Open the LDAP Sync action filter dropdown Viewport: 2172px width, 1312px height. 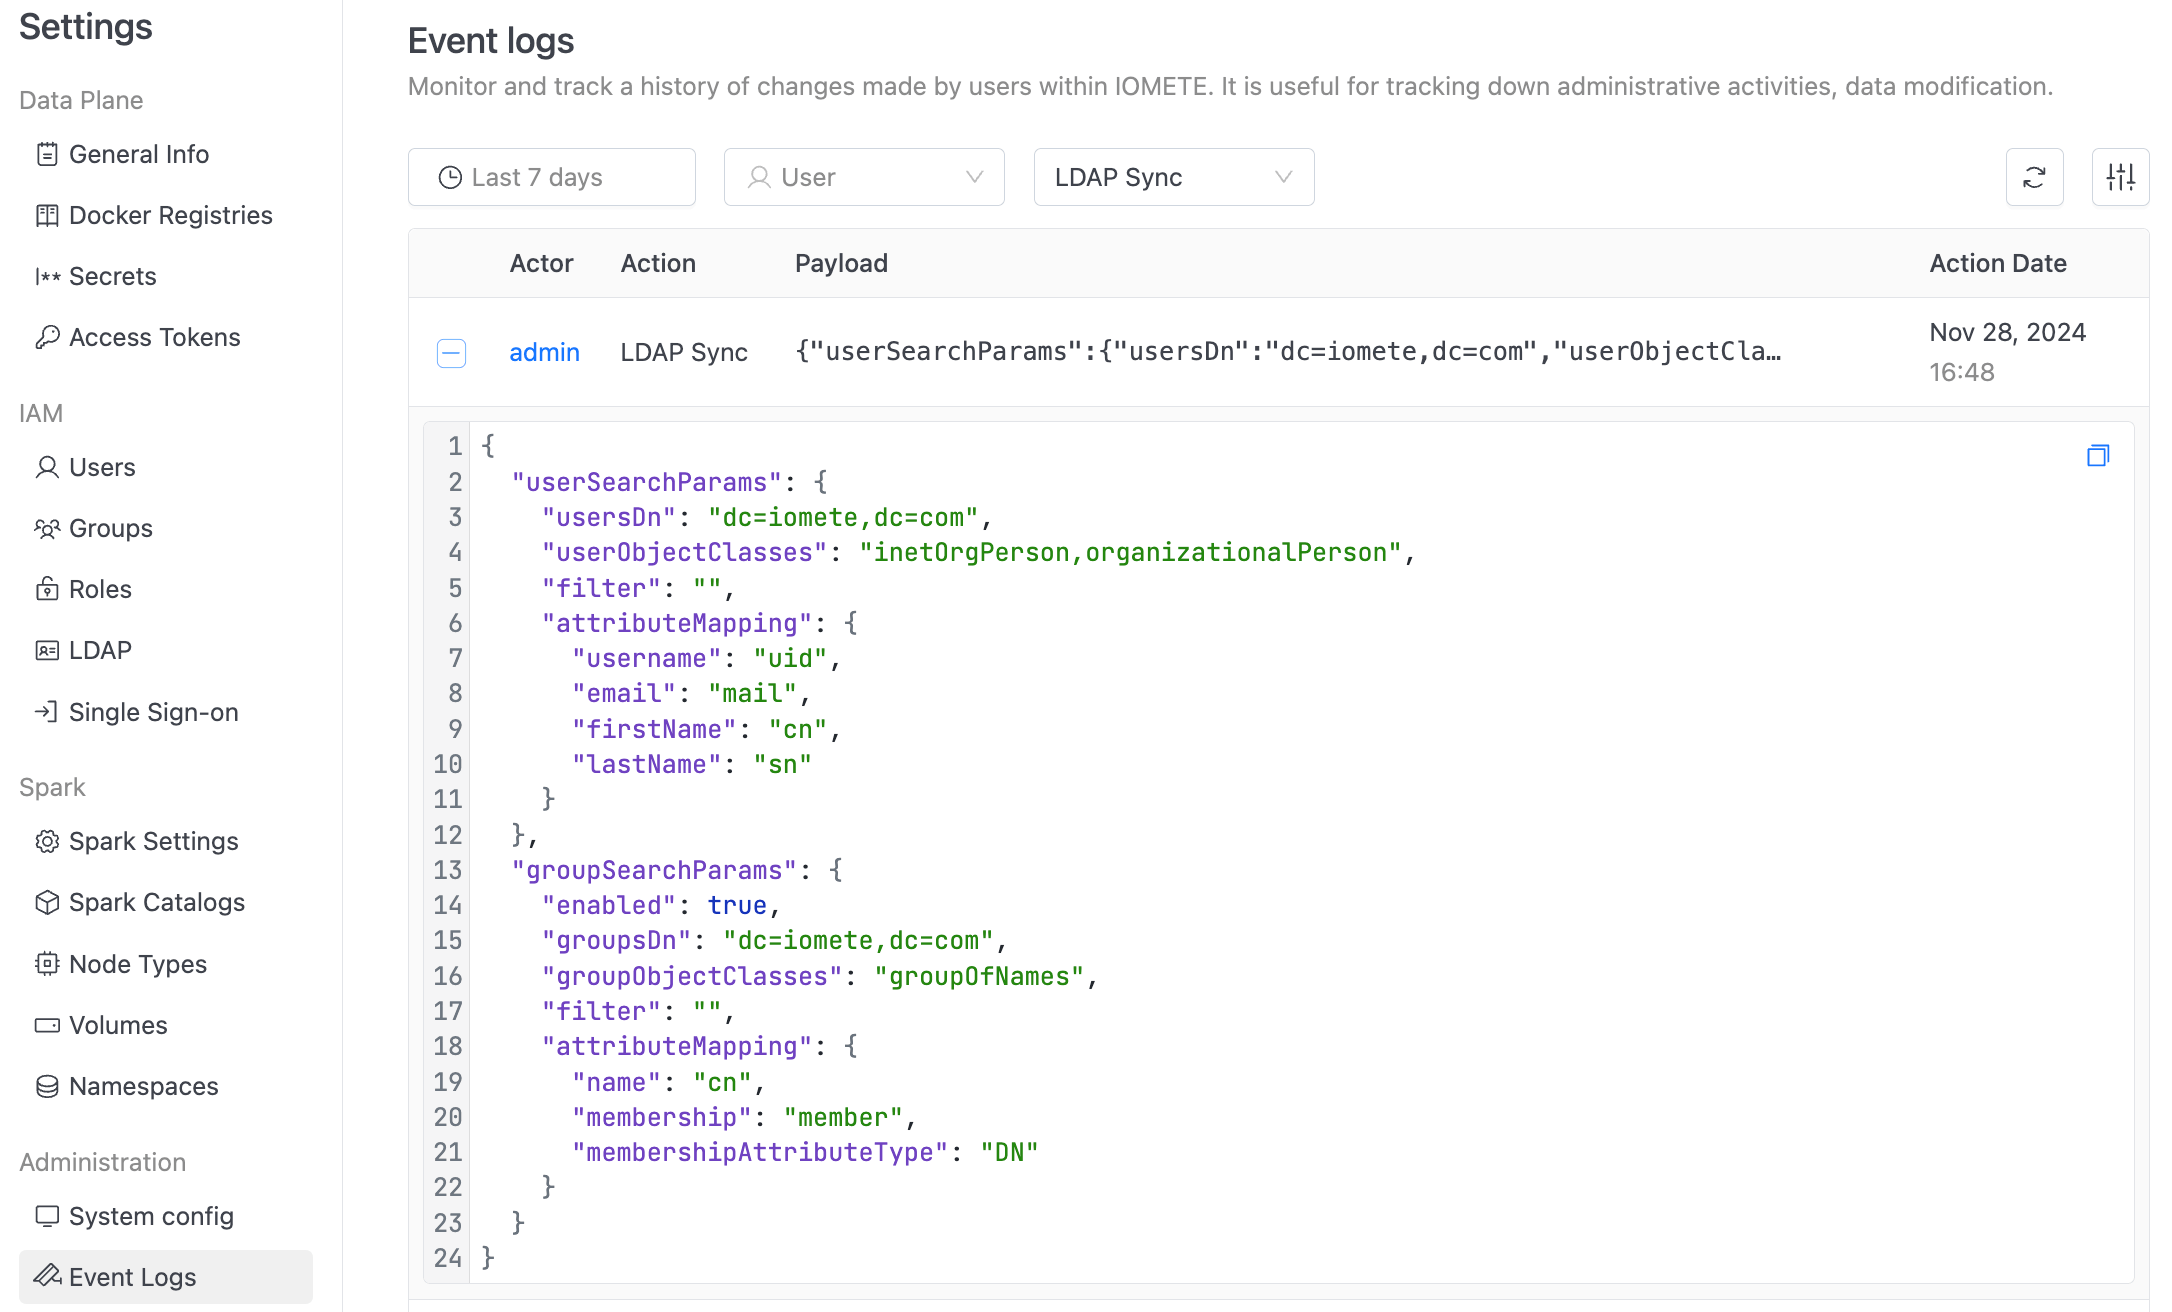[1174, 177]
